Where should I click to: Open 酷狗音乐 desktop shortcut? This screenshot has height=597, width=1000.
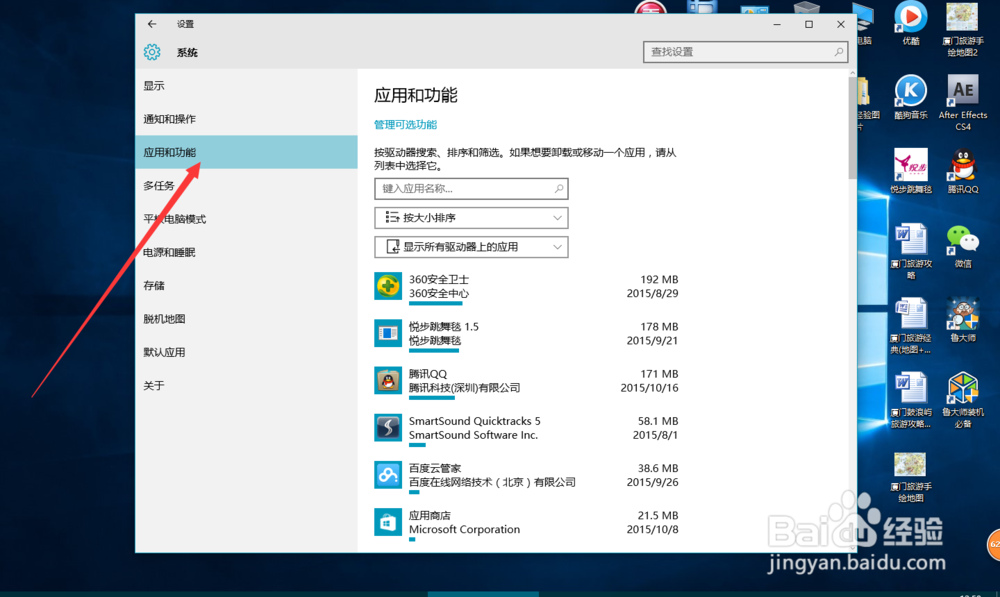tap(911, 97)
